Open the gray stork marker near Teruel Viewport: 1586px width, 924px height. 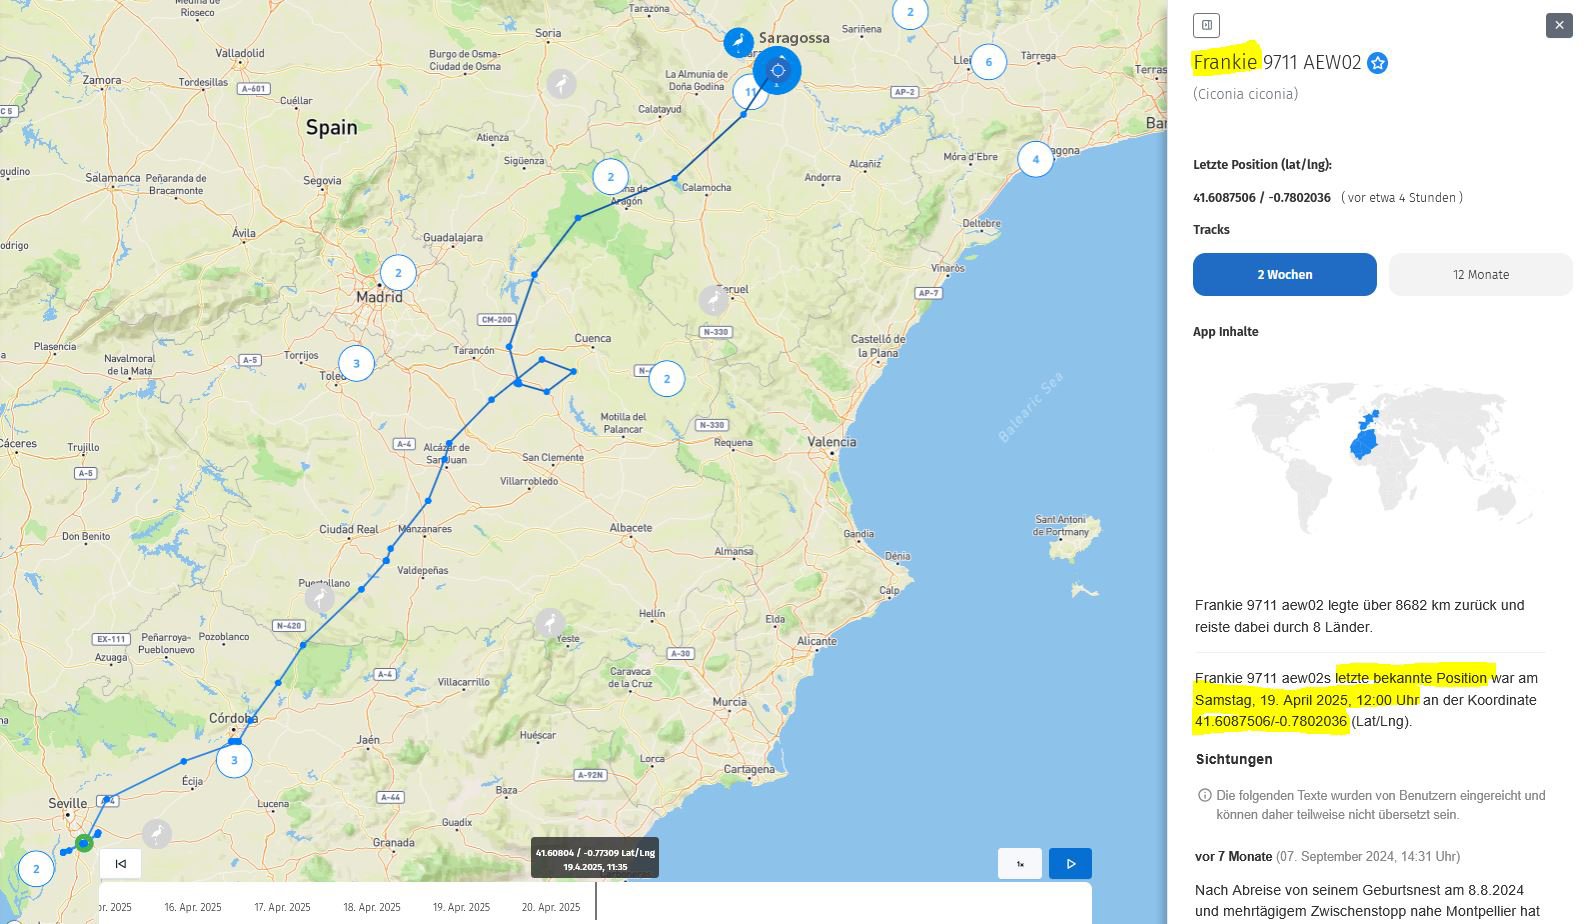[x=712, y=299]
